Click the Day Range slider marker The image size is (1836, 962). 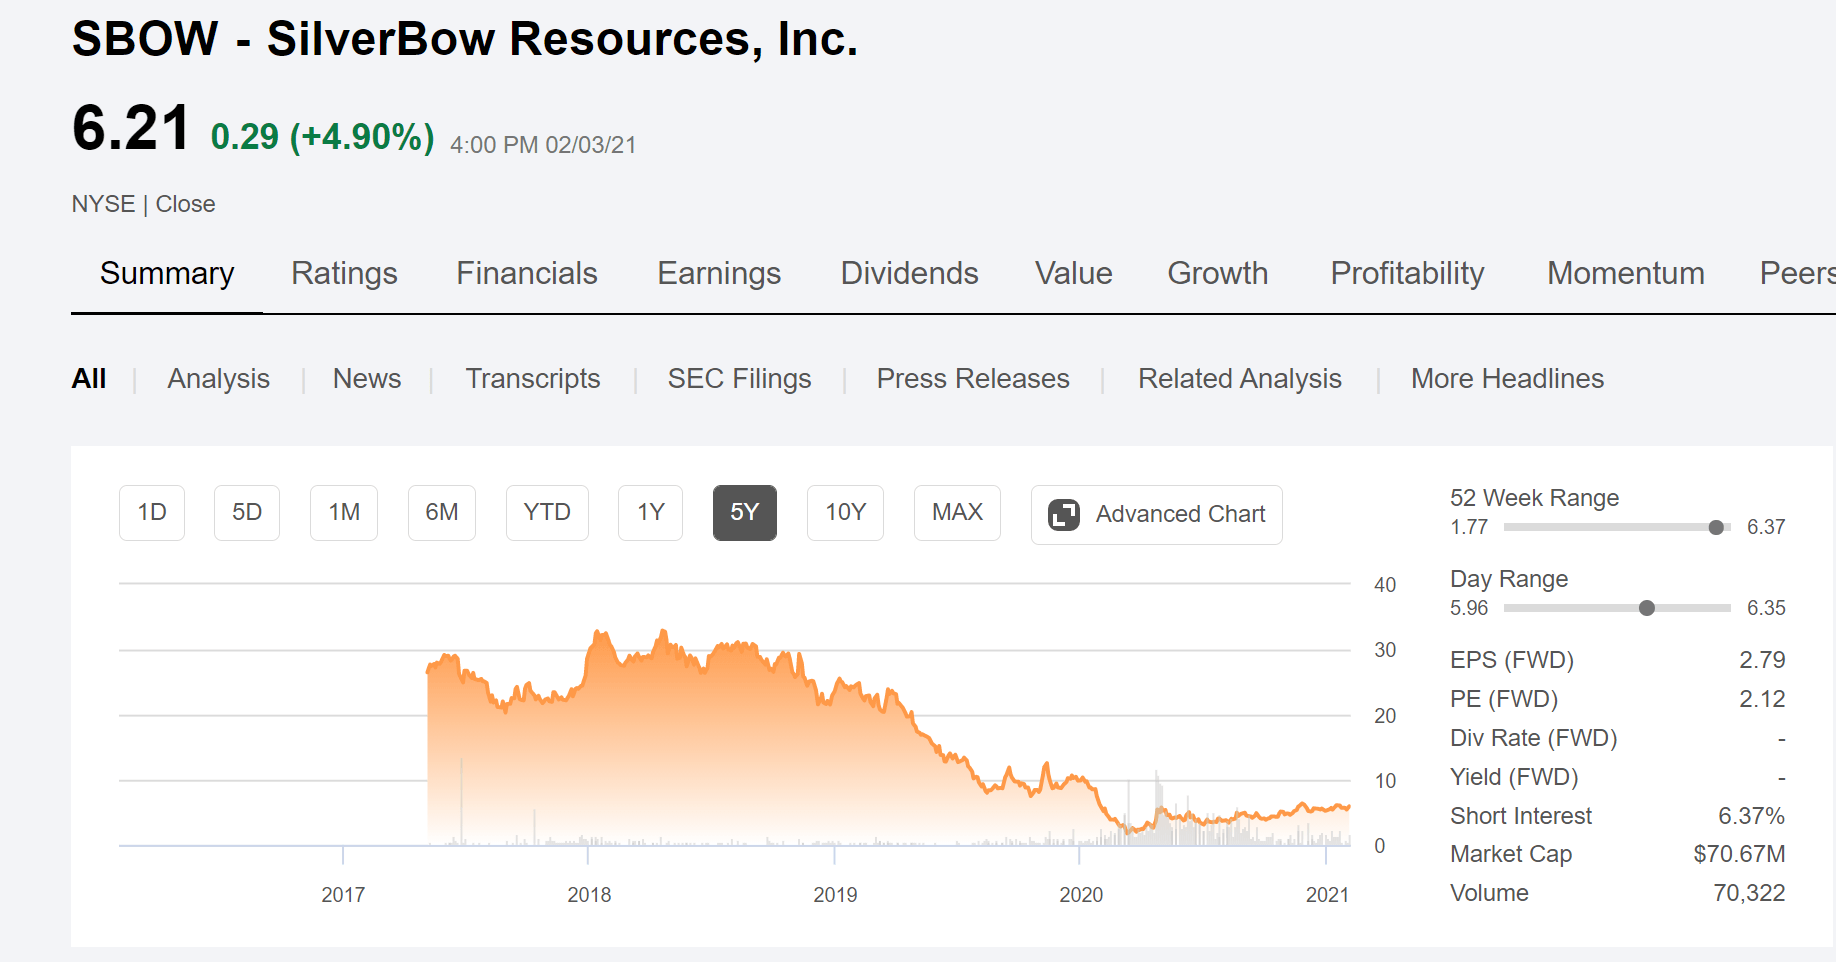(x=1647, y=608)
